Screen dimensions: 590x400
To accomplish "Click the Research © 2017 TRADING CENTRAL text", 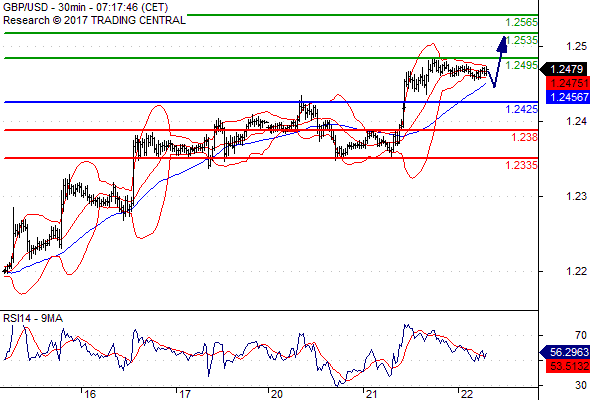I will (x=94, y=20).
